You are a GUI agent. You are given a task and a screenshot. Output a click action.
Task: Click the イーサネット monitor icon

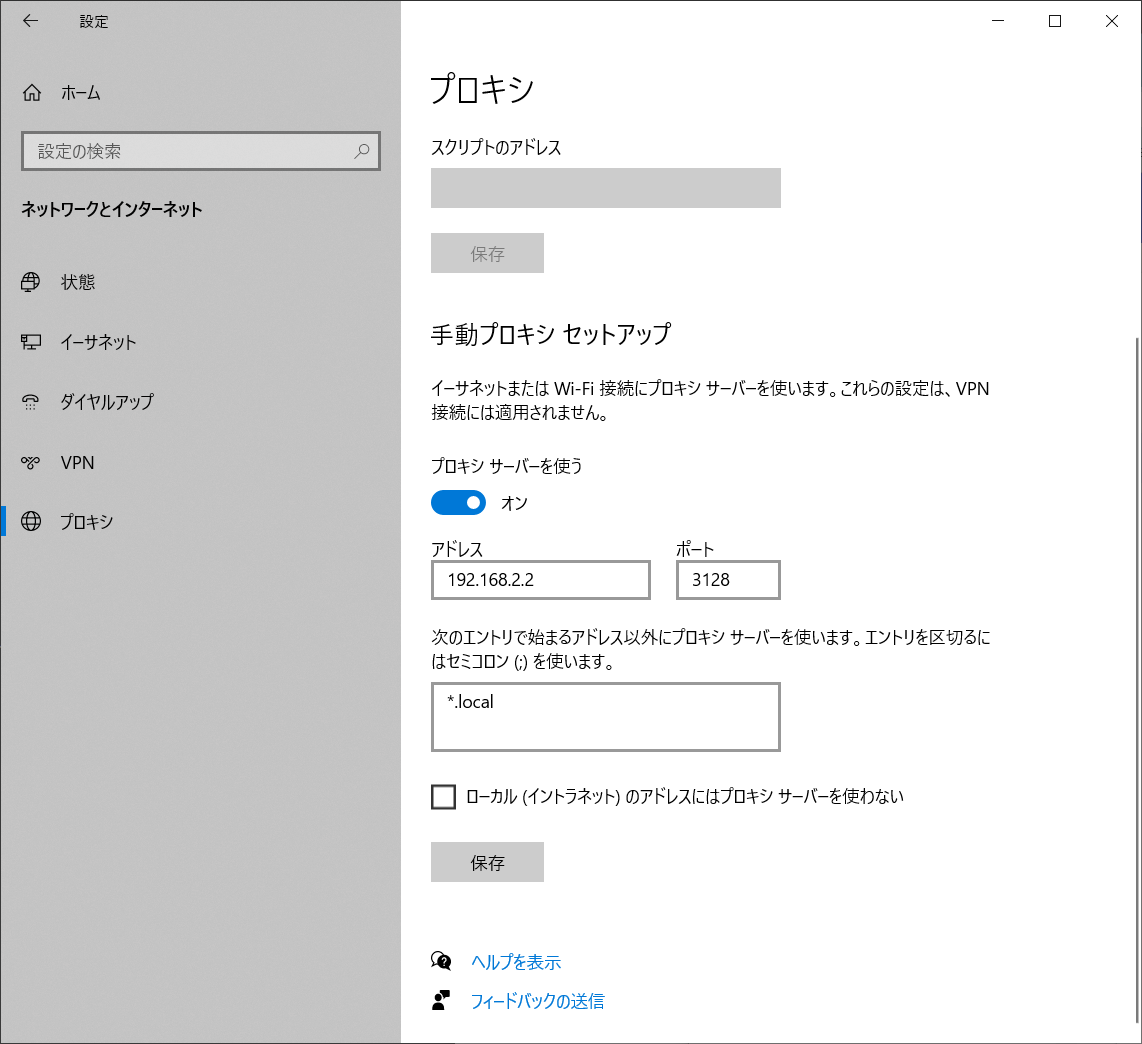point(31,342)
